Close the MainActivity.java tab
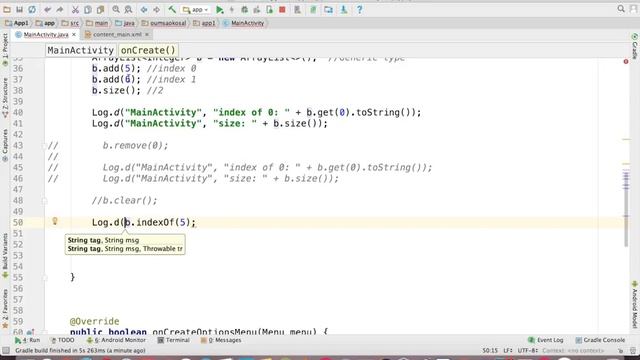The image size is (640, 360). [74, 35]
